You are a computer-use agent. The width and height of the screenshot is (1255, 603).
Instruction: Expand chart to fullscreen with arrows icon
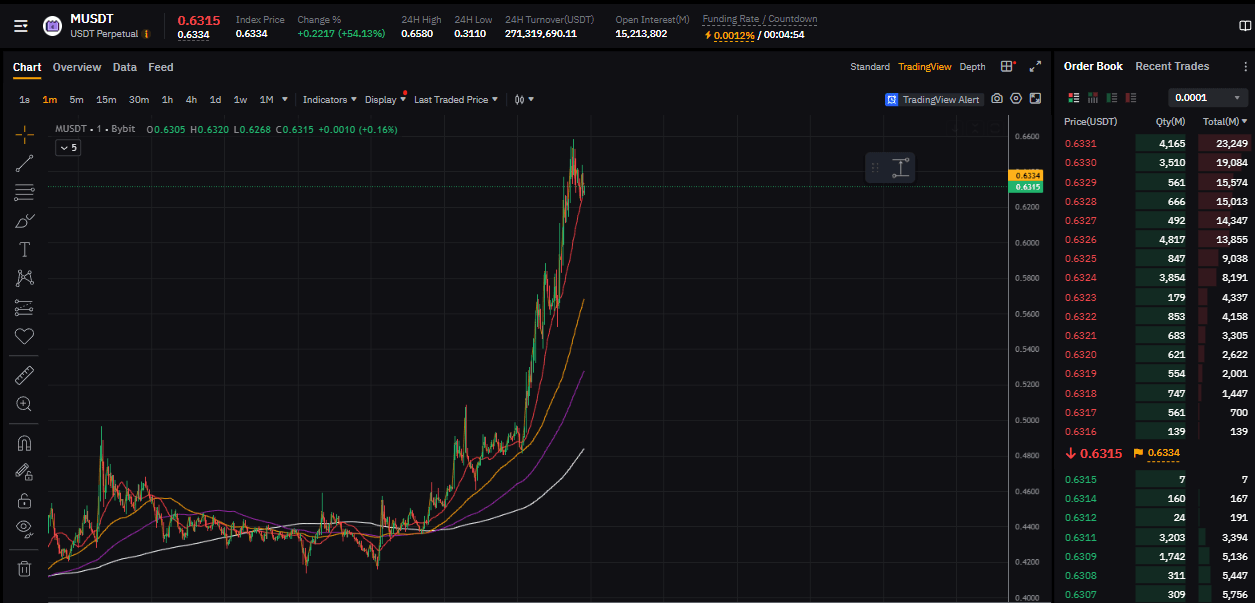tap(1035, 67)
